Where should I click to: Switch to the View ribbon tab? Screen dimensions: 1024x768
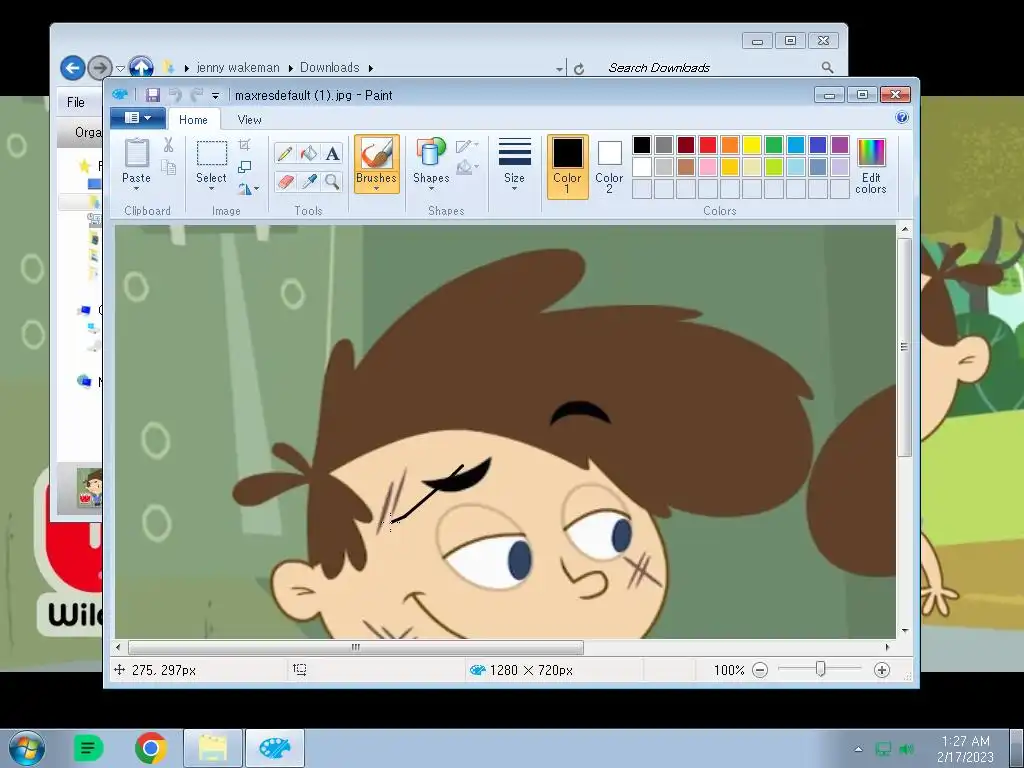[249, 120]
